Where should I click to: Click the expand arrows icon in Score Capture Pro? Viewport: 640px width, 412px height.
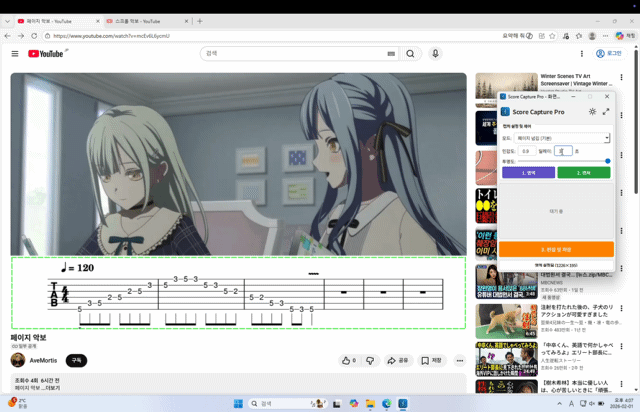pyautogui.click(x=605, y=112)
